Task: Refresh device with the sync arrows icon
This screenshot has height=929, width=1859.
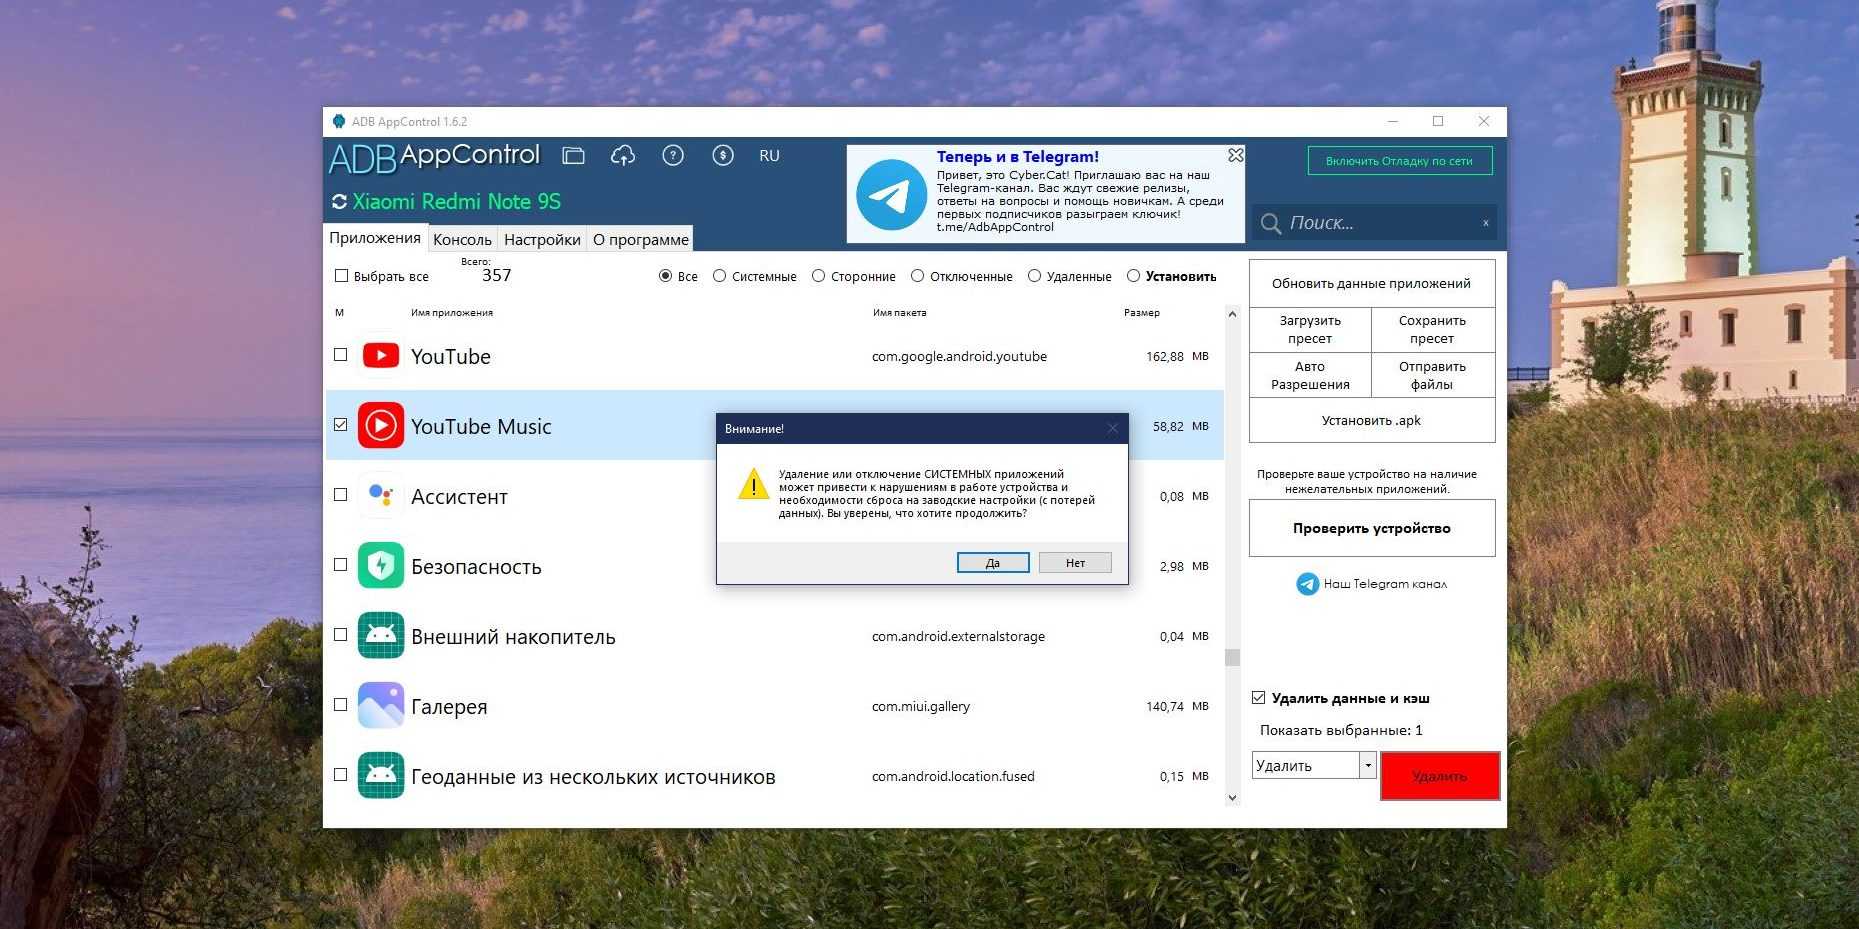Action: [339, 202]
